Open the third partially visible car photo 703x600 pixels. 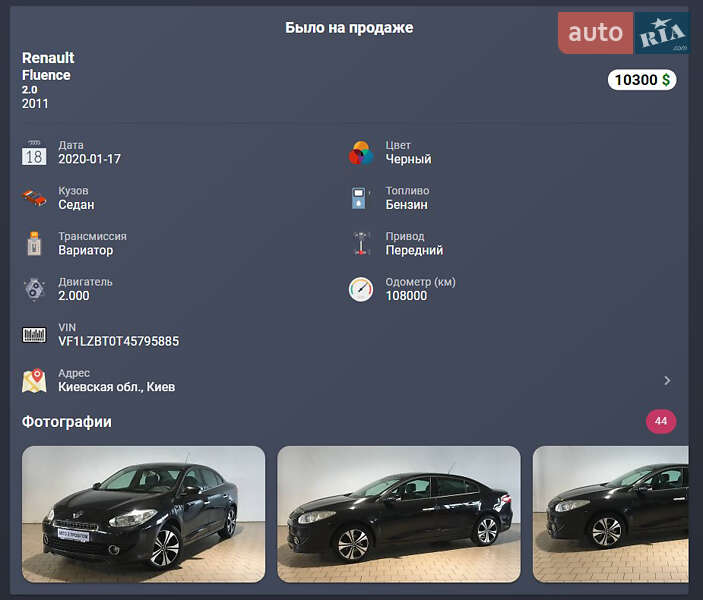611,514
